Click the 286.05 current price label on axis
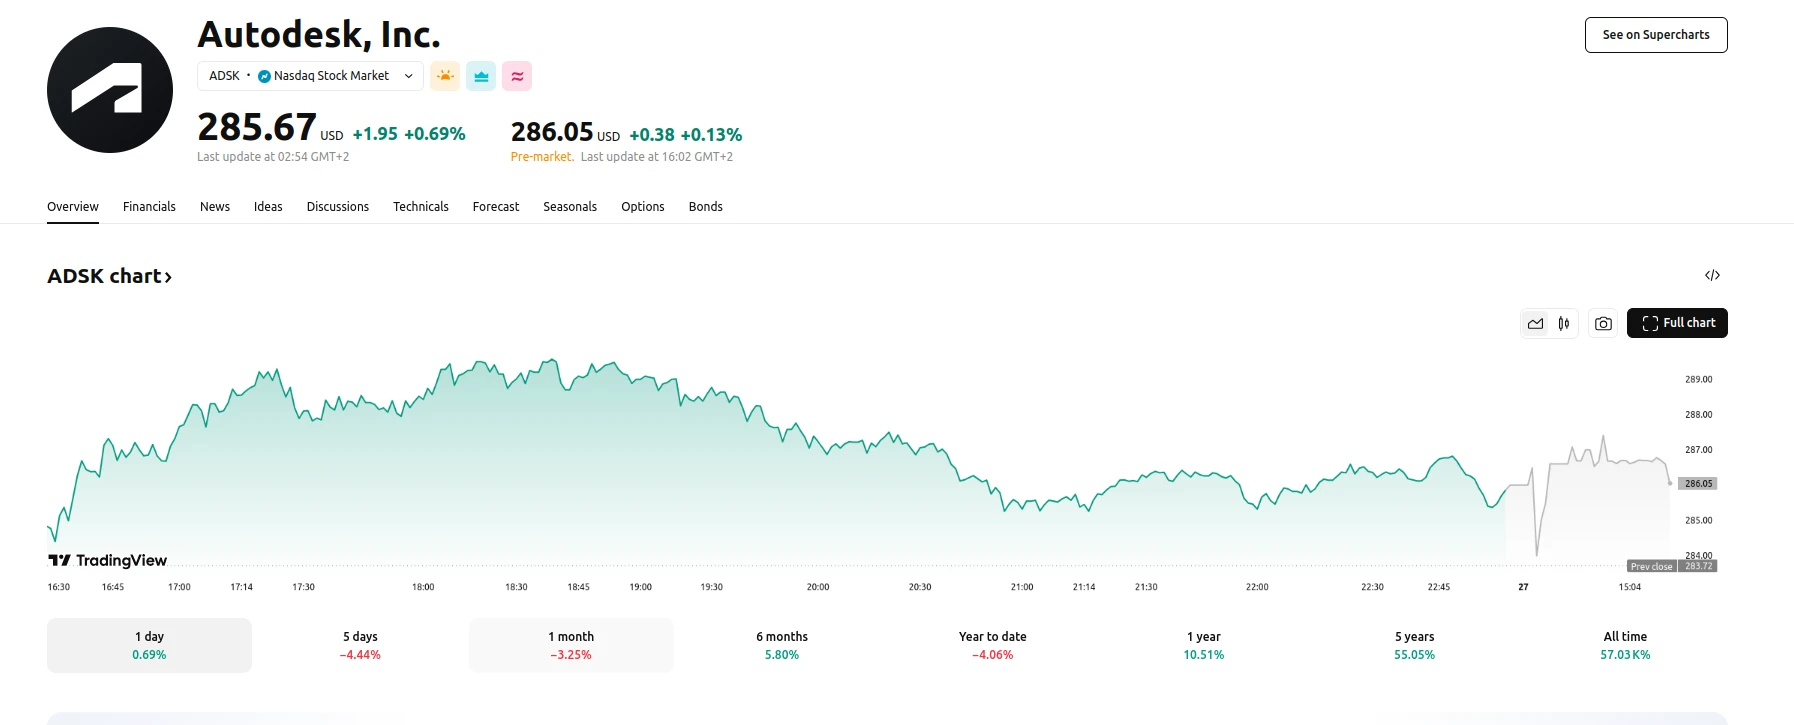This screenshot has width=1794, height=725. click(x=1698, y=483)
